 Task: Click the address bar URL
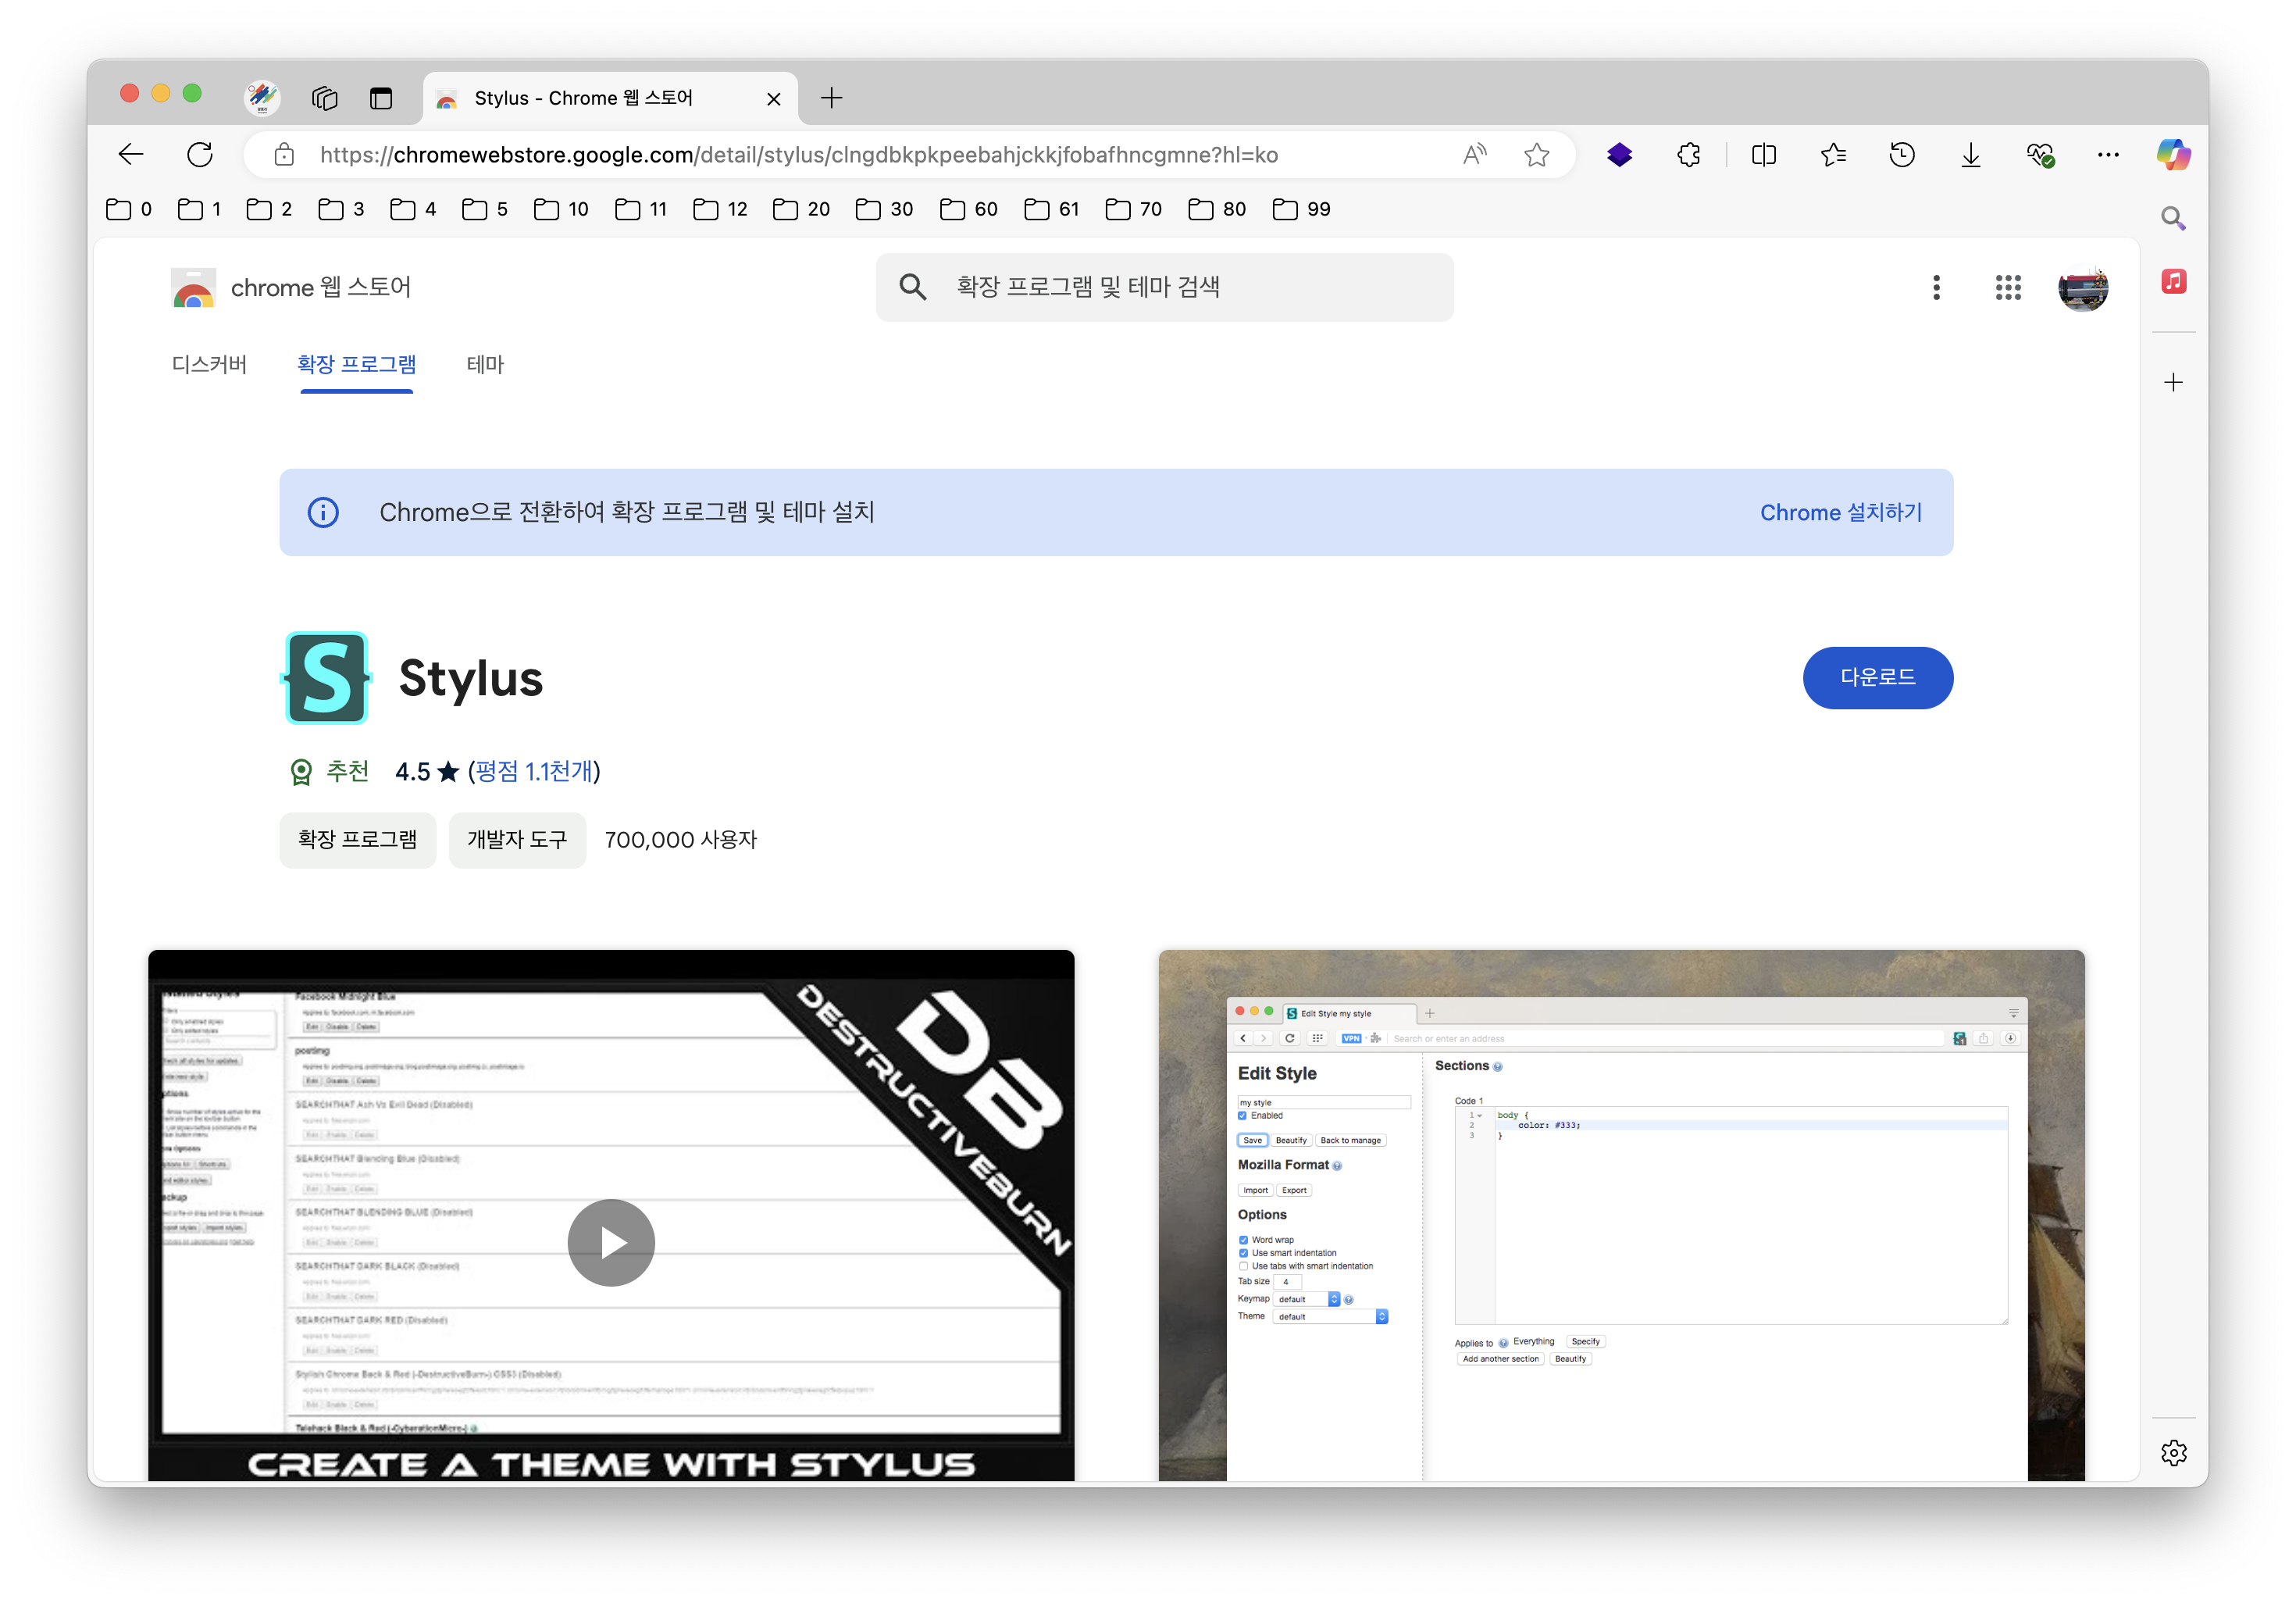pyautogui.click(x=798, y=155)
